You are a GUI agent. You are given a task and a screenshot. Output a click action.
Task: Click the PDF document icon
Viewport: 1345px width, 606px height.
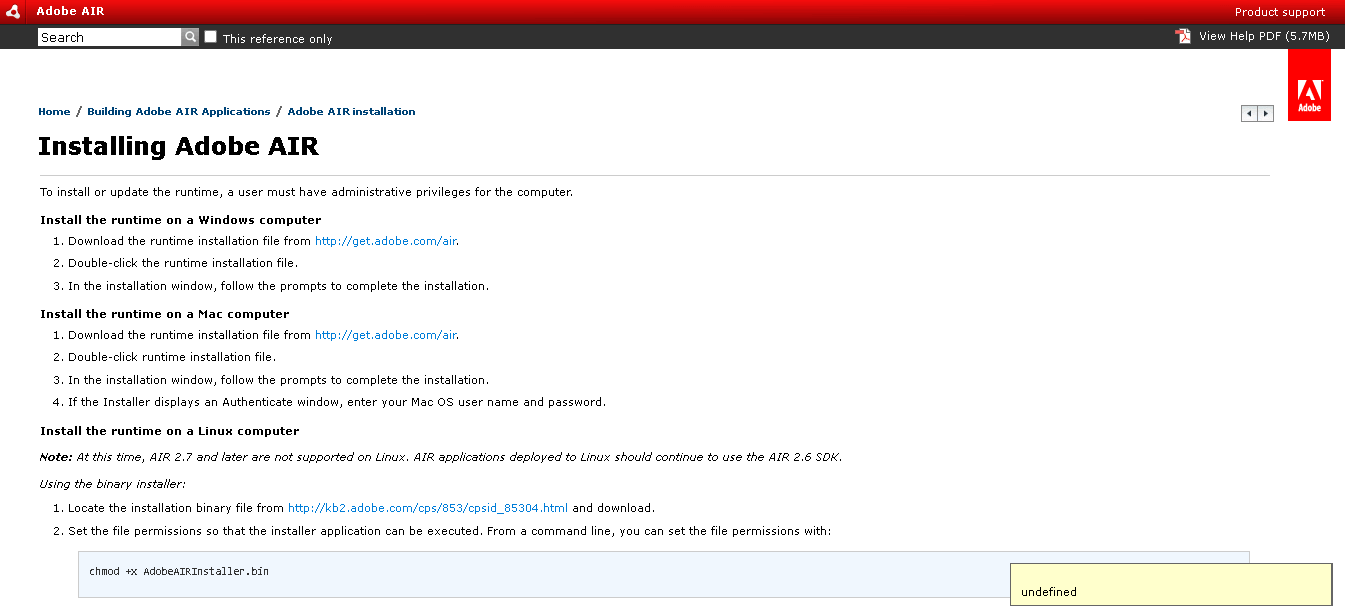point(1184,36)
